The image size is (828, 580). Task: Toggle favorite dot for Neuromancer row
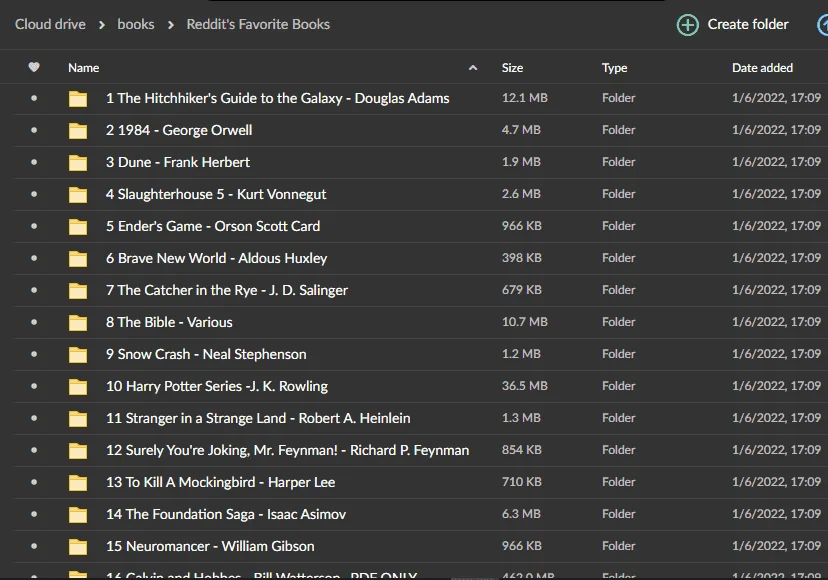(34, 546)
